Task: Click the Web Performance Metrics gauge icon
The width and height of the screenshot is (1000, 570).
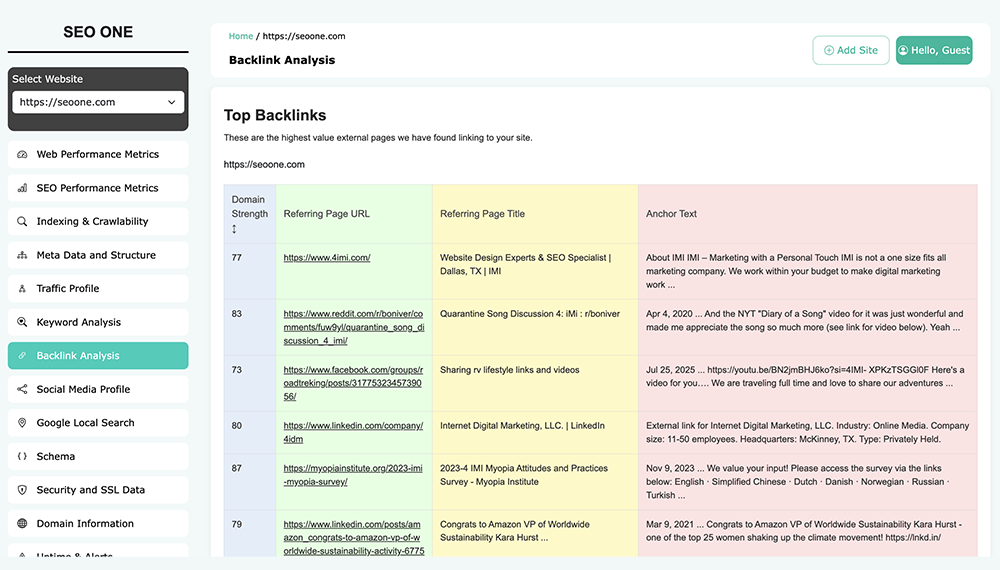Action: click(23, 155)
